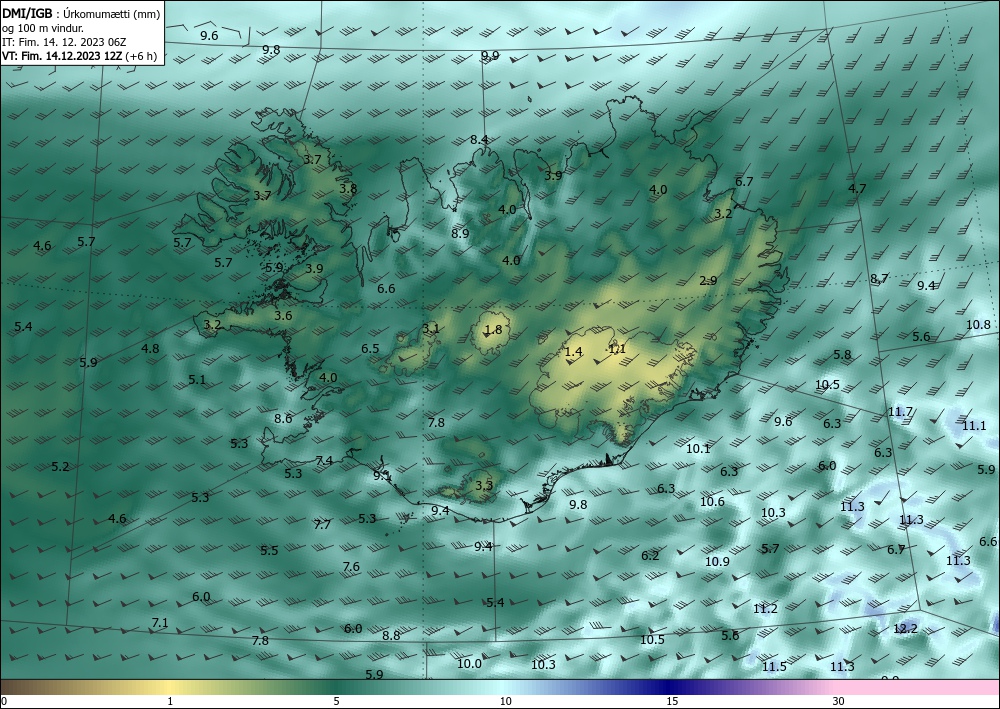Click the map value 7.6
Image resolution: width=1000 pixels, height=709 pixels.
[x=351, y=566]
